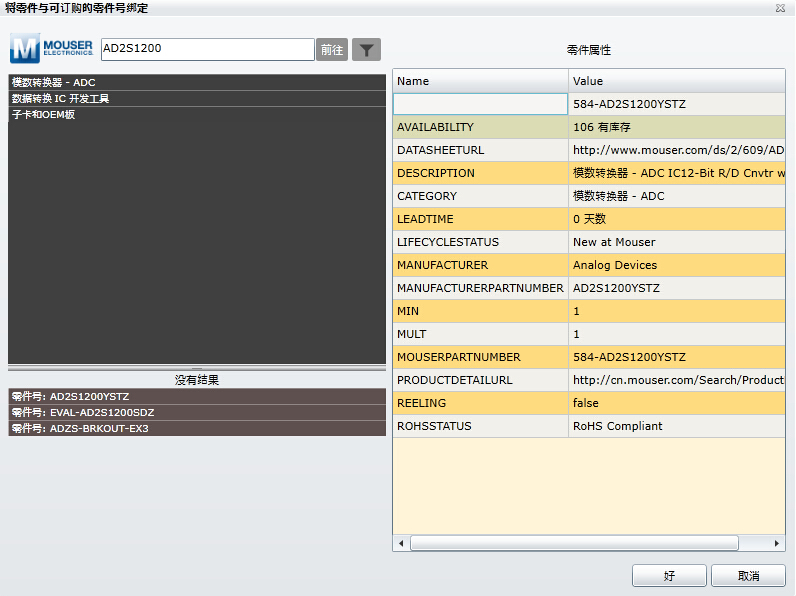Viewport: 796px width, 596px height.
Task: Select category 数据转换 IC 开发工具
Action: [197, 98]
